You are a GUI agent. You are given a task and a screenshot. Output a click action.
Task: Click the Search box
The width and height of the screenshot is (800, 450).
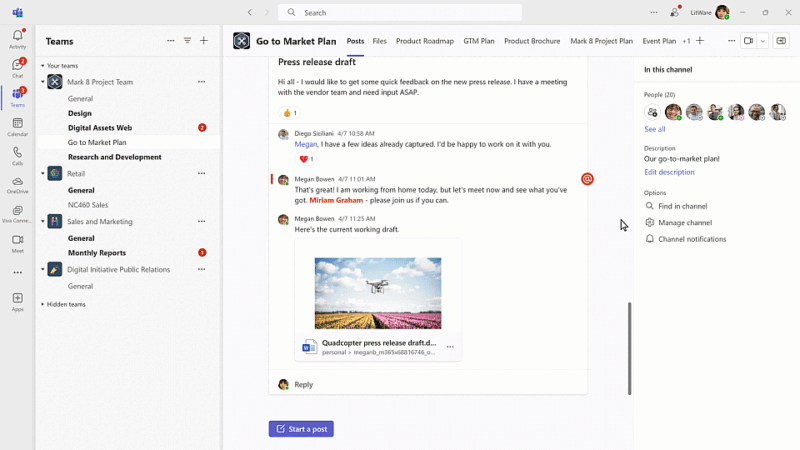pyautogui.click(x=399, y=12)
